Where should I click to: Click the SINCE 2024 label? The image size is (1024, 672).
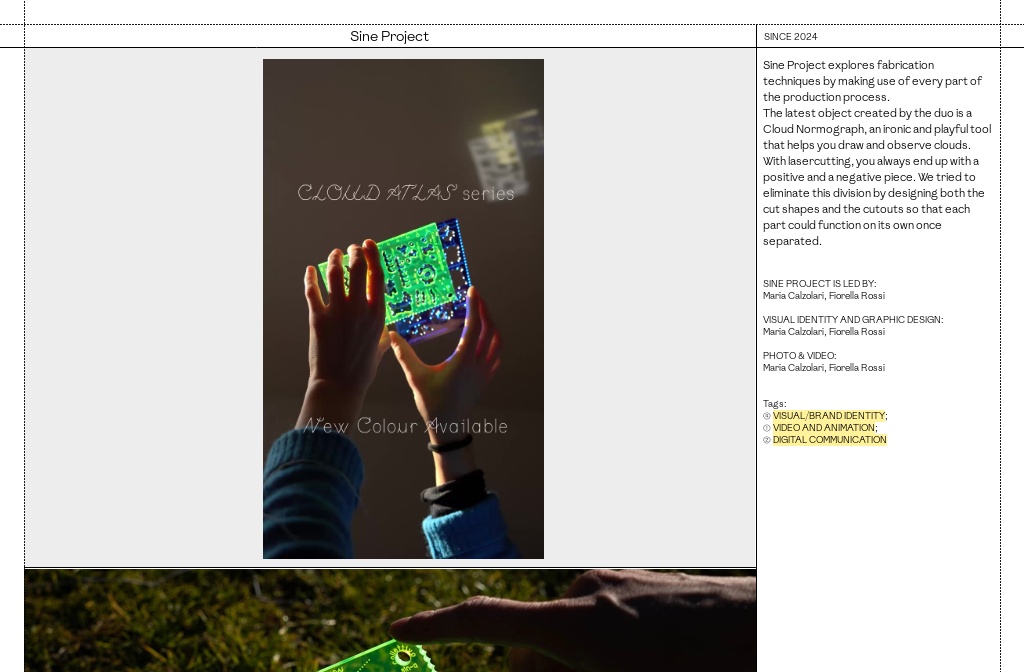(x=790, y=37)
